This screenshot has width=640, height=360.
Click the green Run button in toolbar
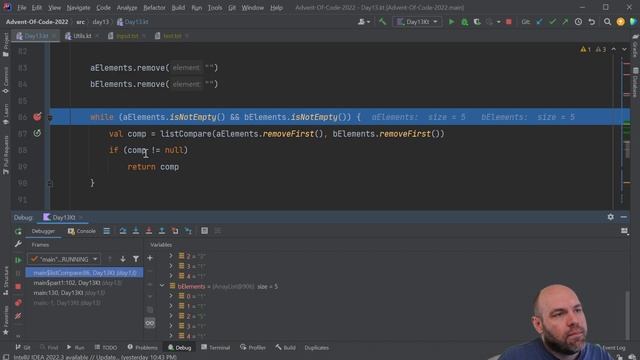coord(451,22)
